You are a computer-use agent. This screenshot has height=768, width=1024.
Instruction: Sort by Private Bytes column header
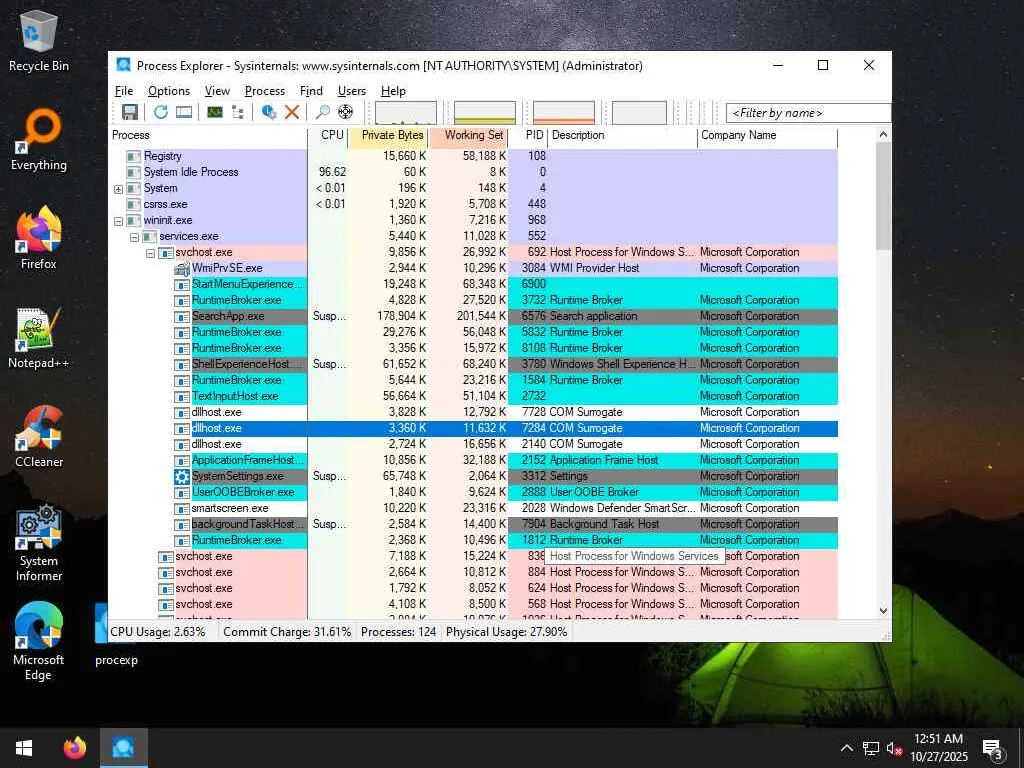point(389,135)
